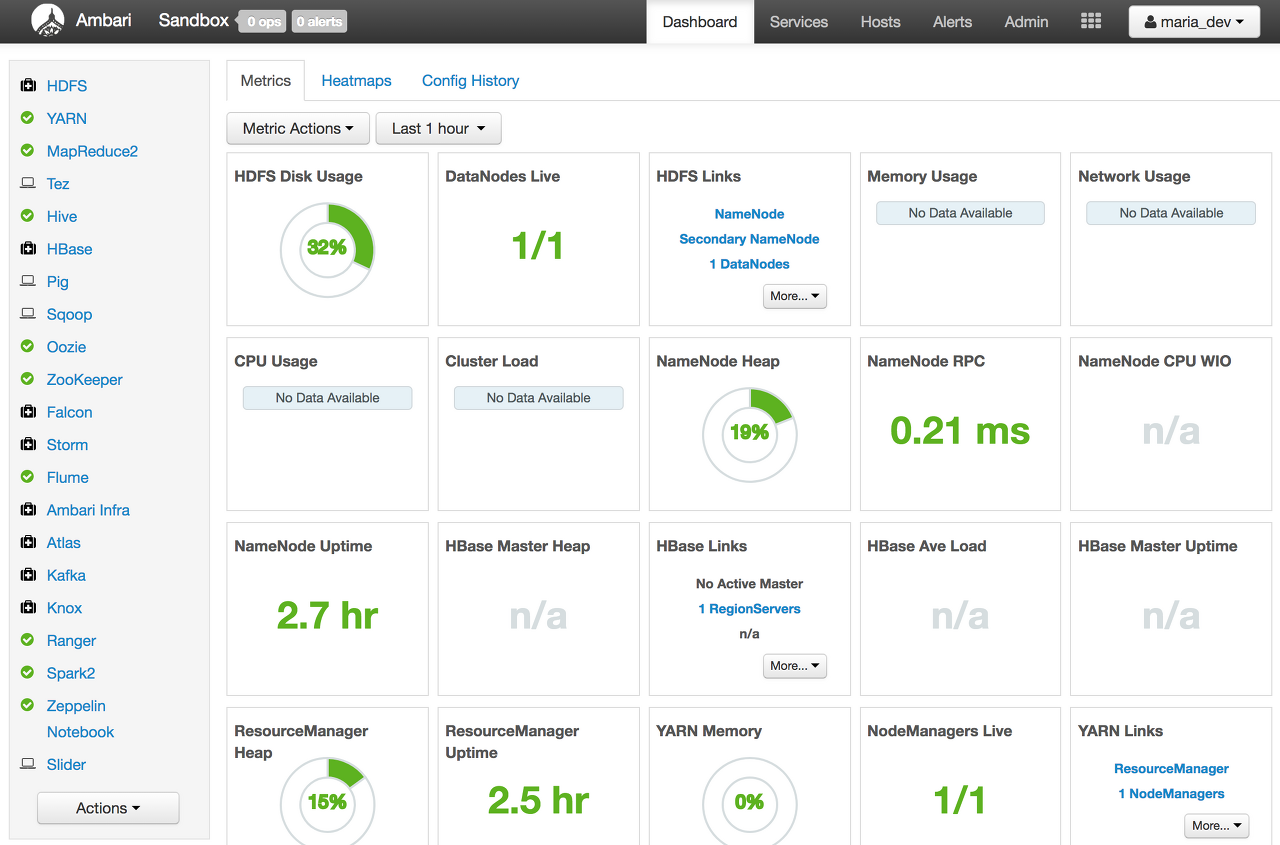This screenshot has height=845, width=1280.
Task: Click the Sandbox cluster name
Action: pyautogui.click(x=194, y=20)
